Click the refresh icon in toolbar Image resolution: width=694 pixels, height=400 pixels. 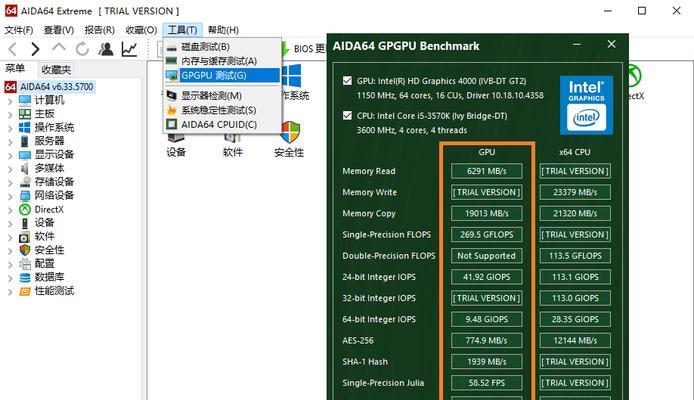83,49
